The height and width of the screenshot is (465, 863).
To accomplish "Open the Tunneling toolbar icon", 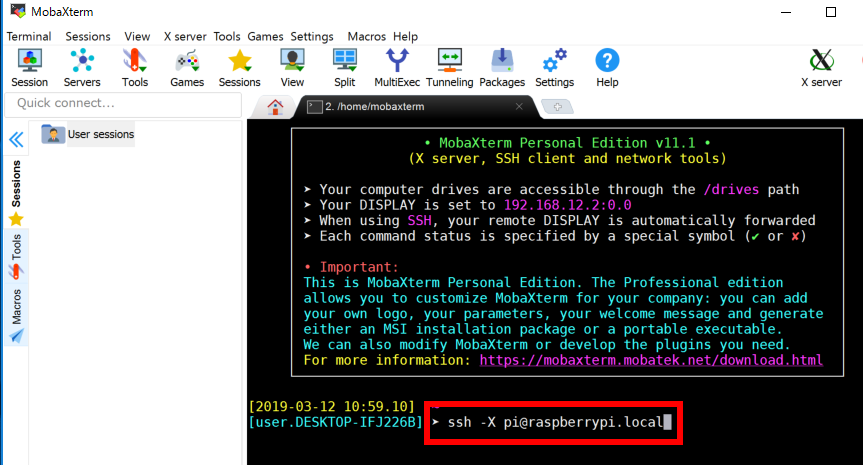I will [x=450, y=68].
